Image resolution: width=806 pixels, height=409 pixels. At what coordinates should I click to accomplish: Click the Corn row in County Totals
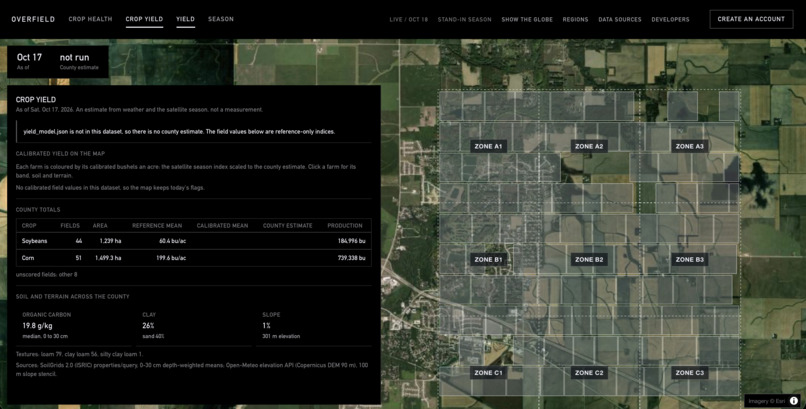[193, 258]
